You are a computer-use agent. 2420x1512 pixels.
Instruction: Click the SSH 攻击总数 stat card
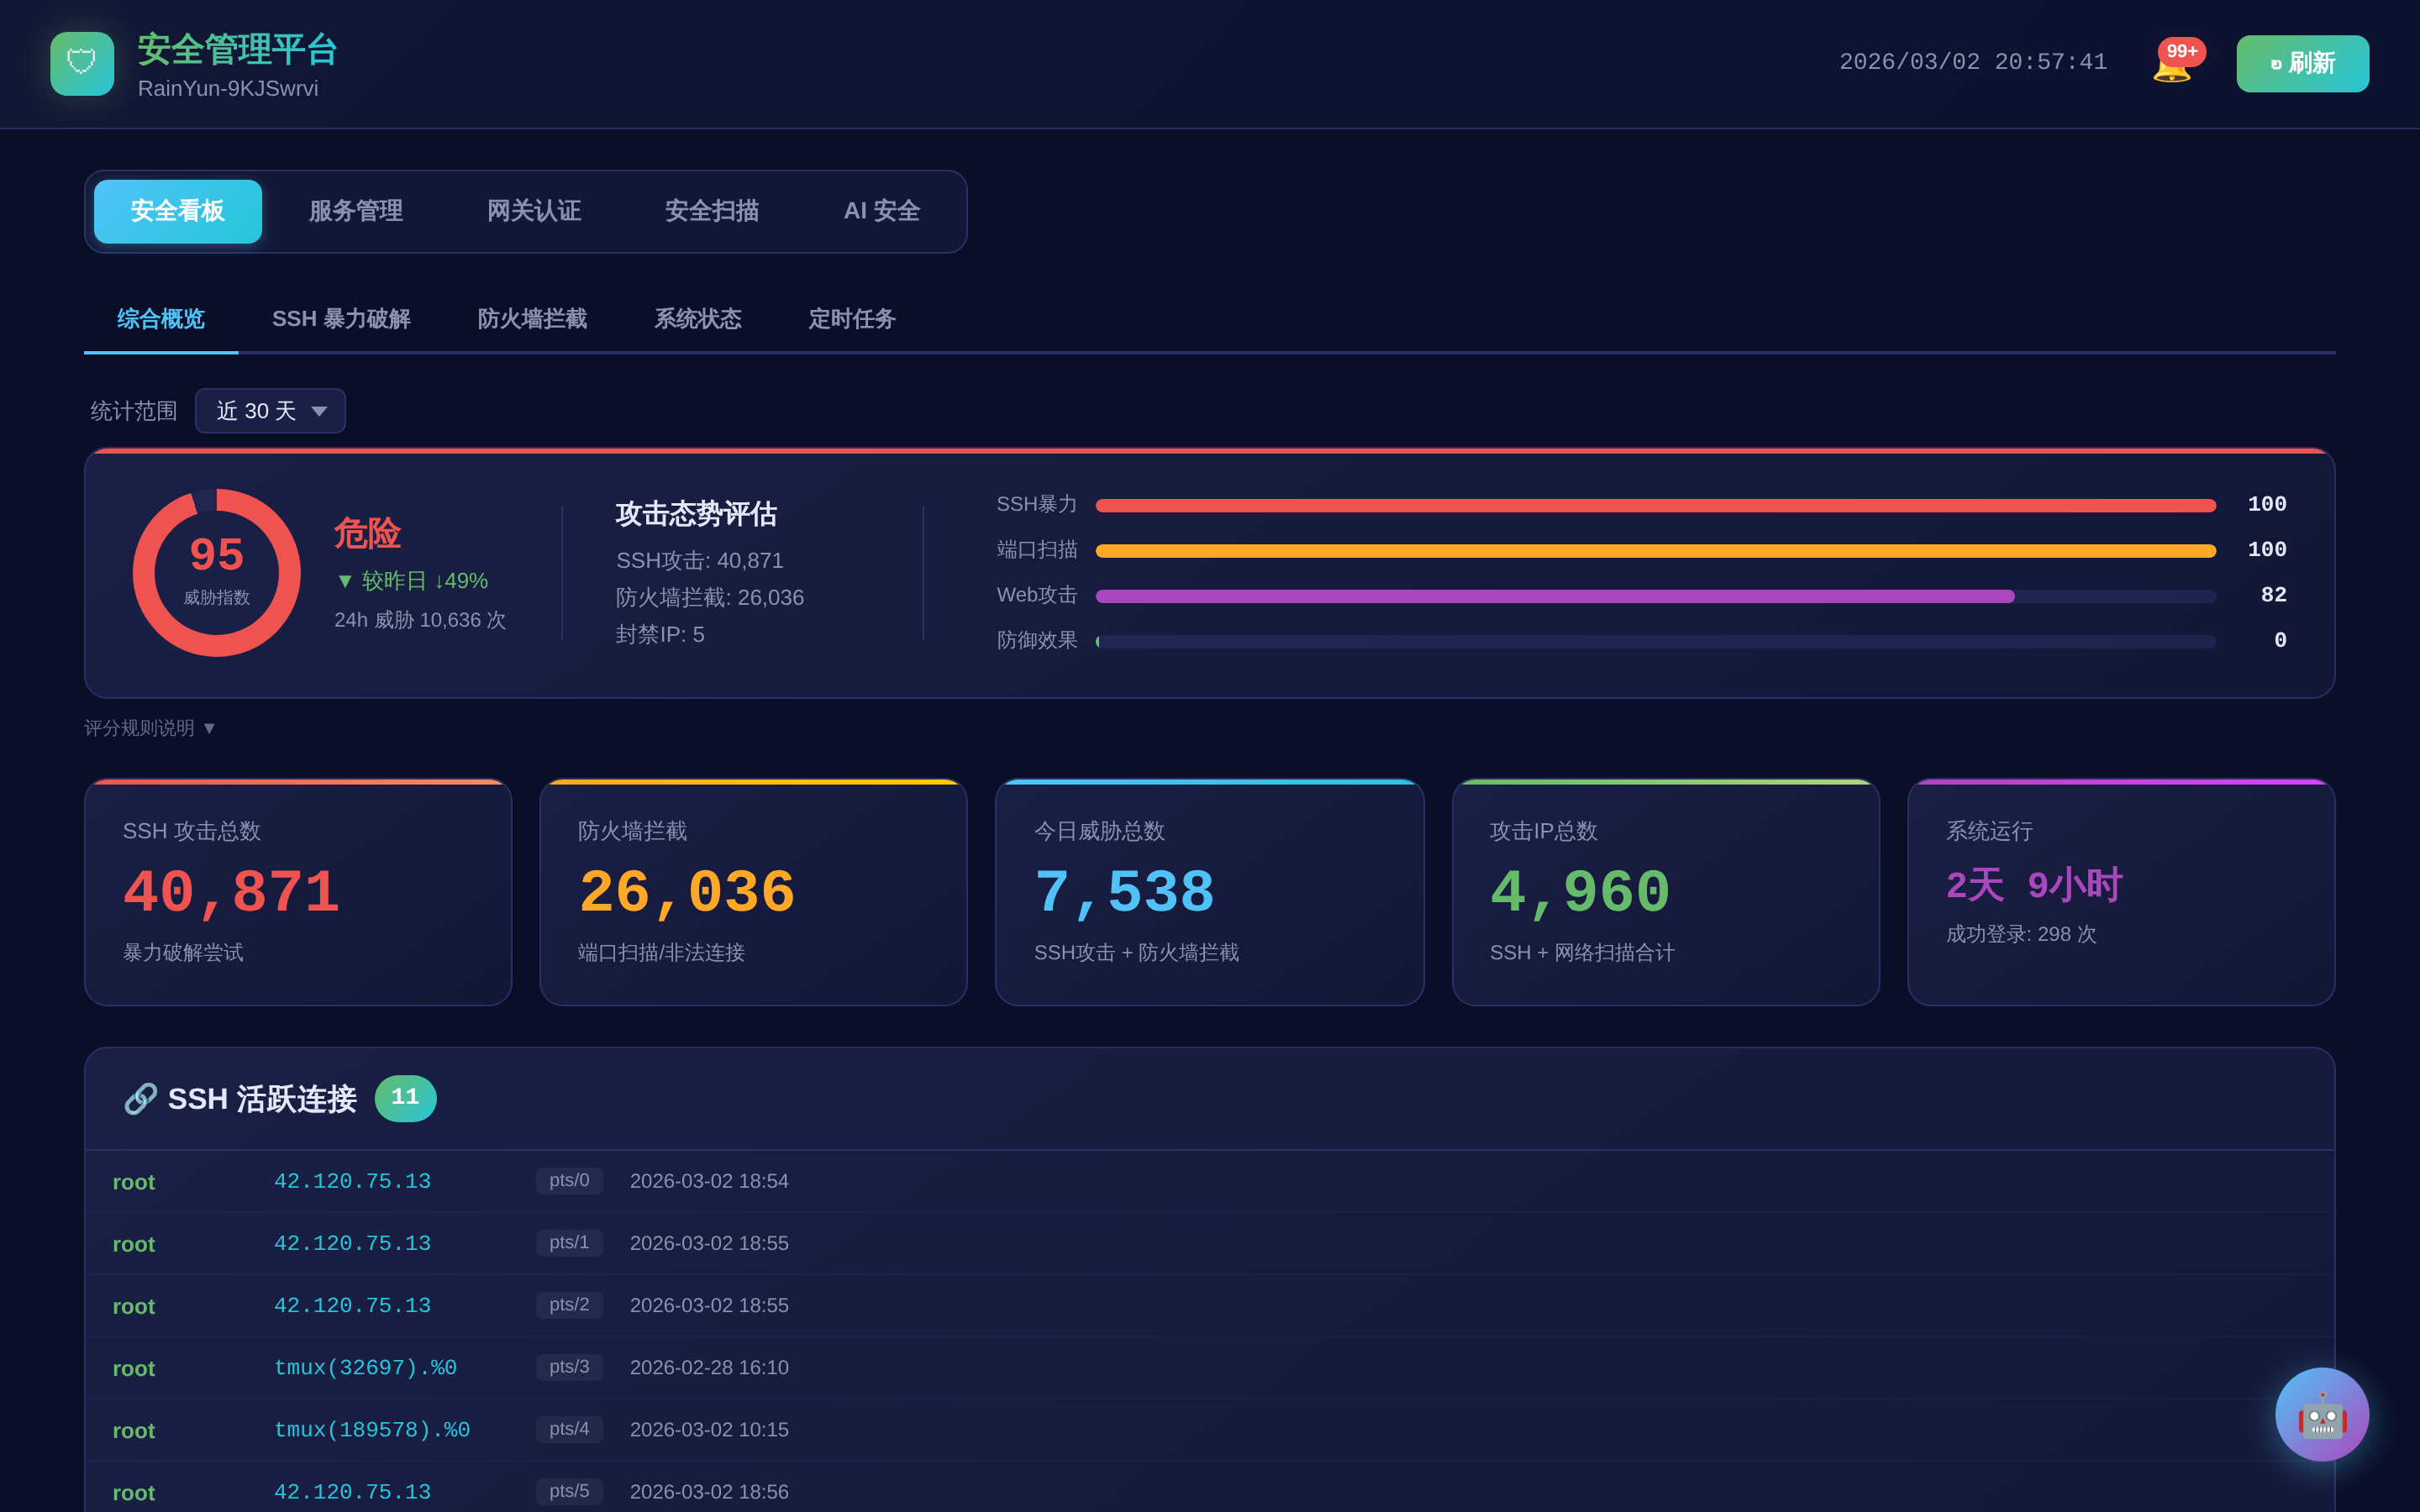[298, 892]
